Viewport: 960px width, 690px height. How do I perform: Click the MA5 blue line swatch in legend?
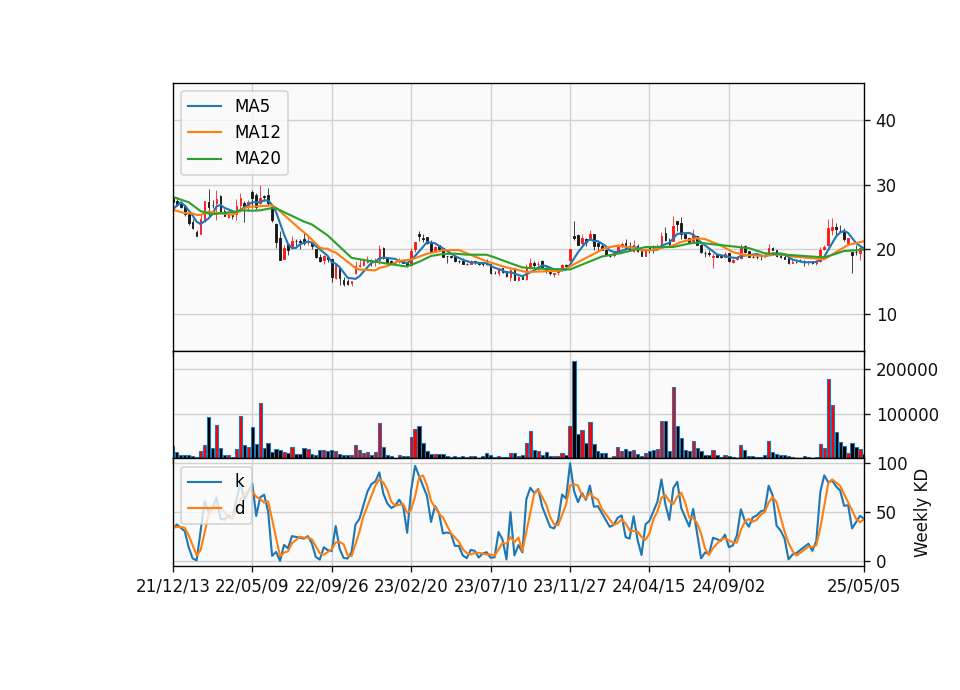pos(204,106)
